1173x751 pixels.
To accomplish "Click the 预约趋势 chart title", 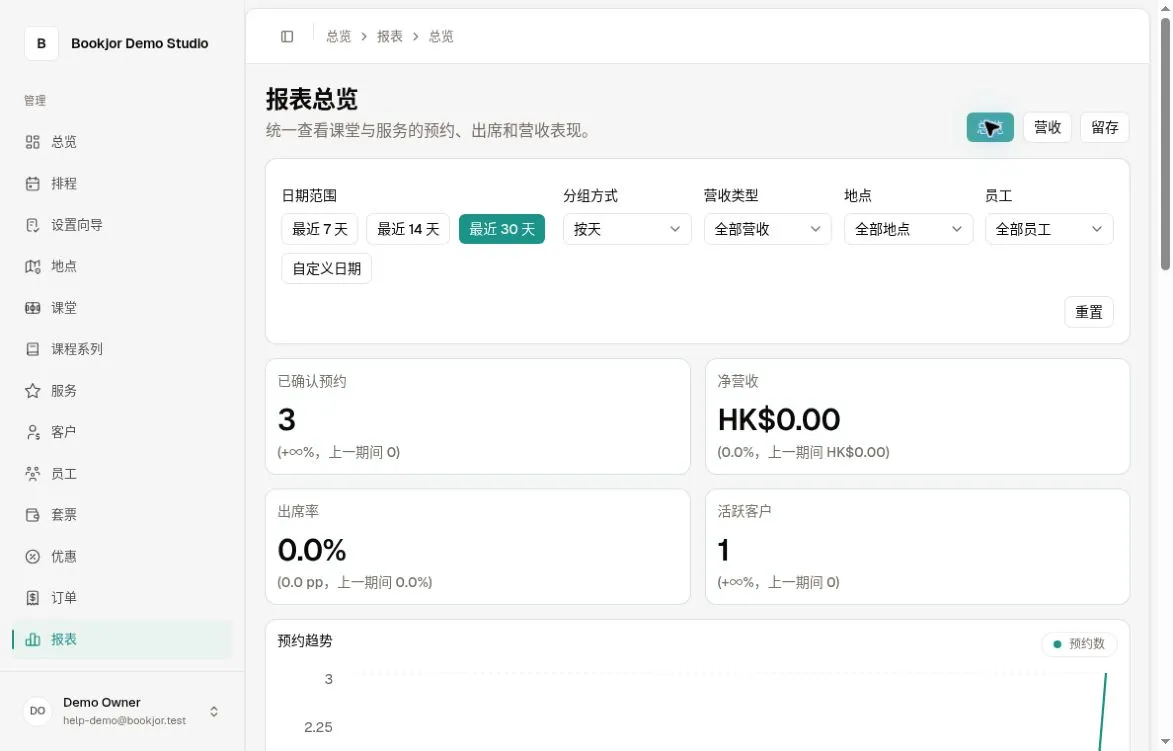I will (305, 641).
